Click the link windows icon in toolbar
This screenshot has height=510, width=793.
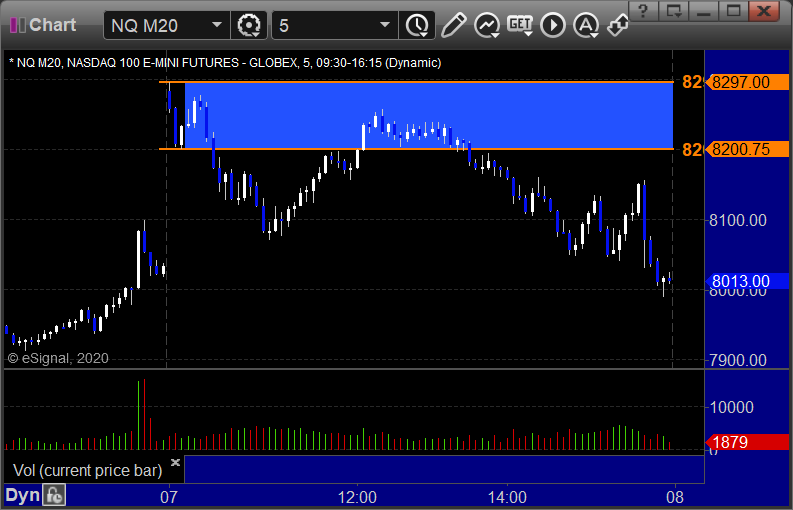tap(618, 25)
